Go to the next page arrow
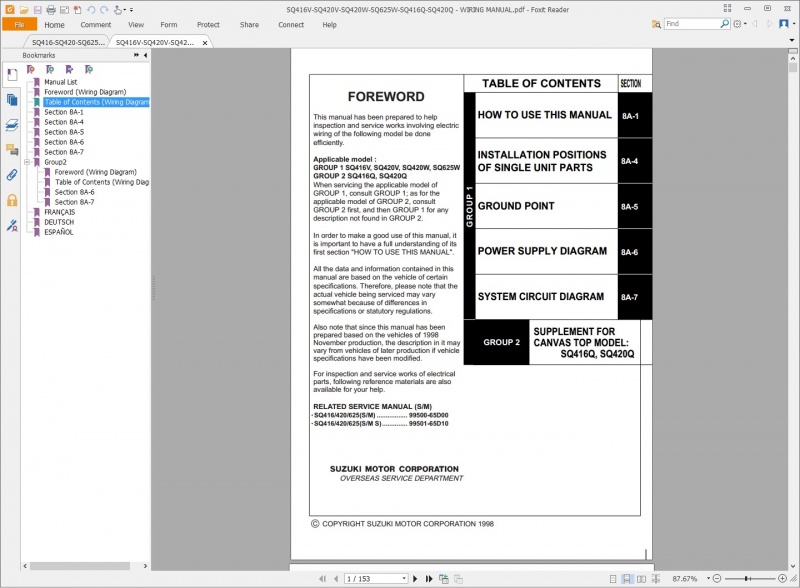The image size is (800, 588). 415,579
